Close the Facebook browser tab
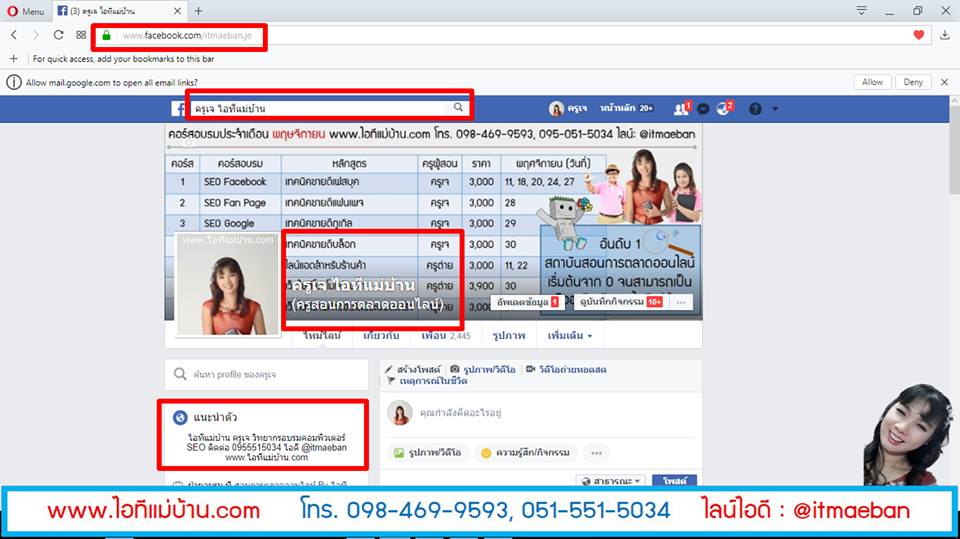Image resolution: width=960 pixels, height=539 pixels. (x=177, y=11)
